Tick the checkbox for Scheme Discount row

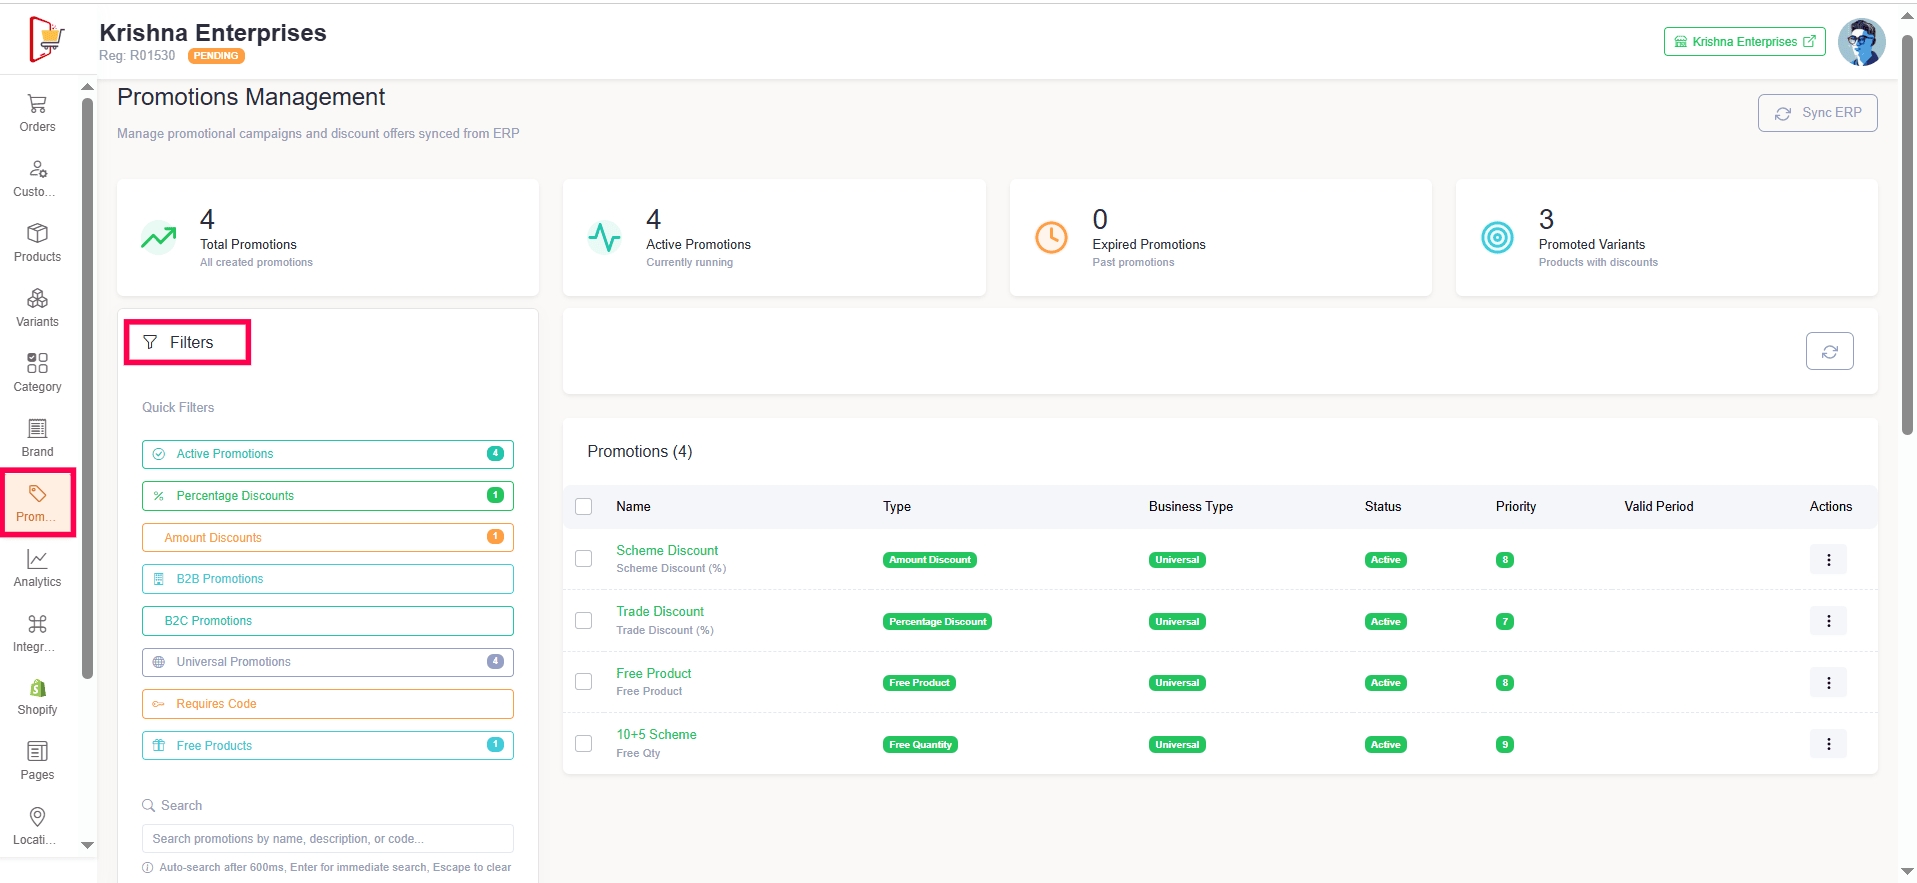[x=584, y=559]
